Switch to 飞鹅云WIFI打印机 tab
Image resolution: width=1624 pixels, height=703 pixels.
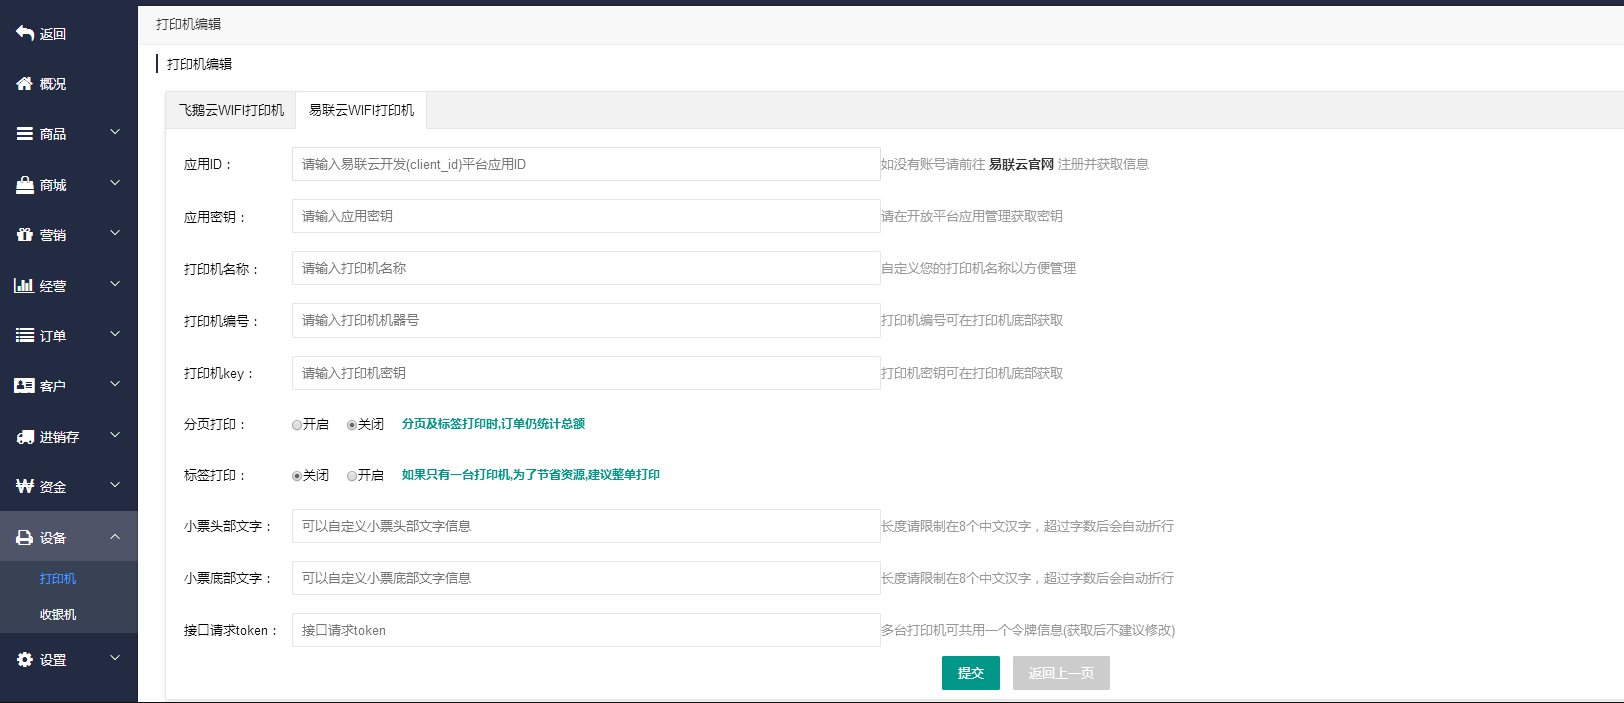[231, 110]
